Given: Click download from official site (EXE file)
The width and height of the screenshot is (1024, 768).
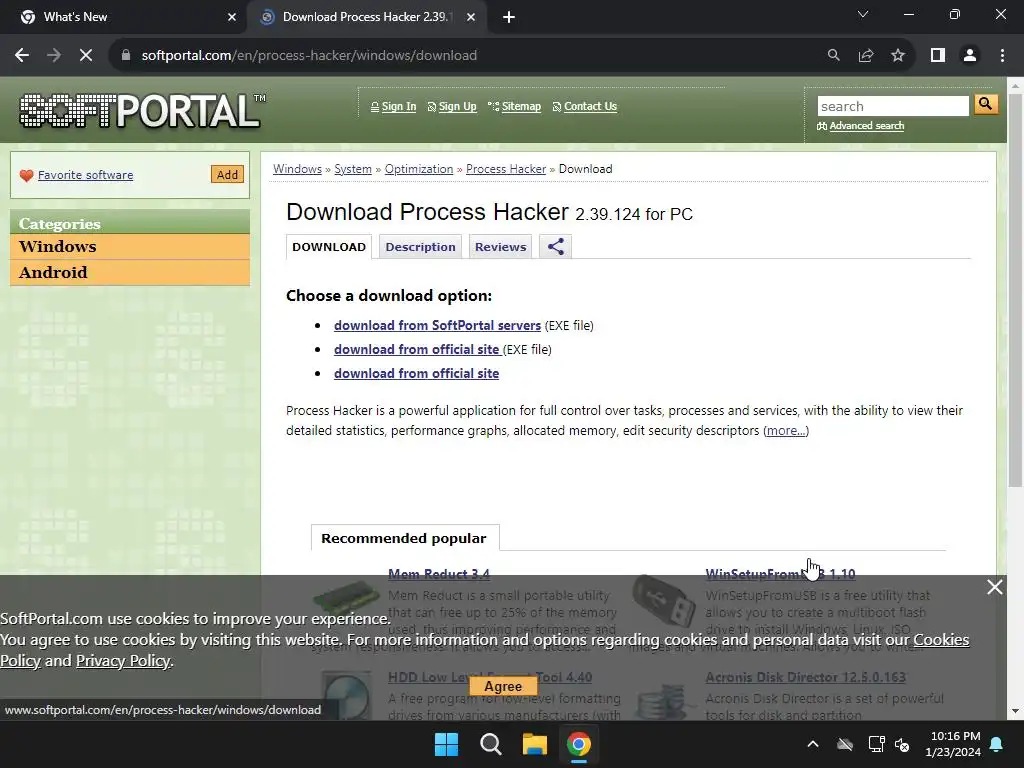Looking at the screenshot, I should (418, 349).
